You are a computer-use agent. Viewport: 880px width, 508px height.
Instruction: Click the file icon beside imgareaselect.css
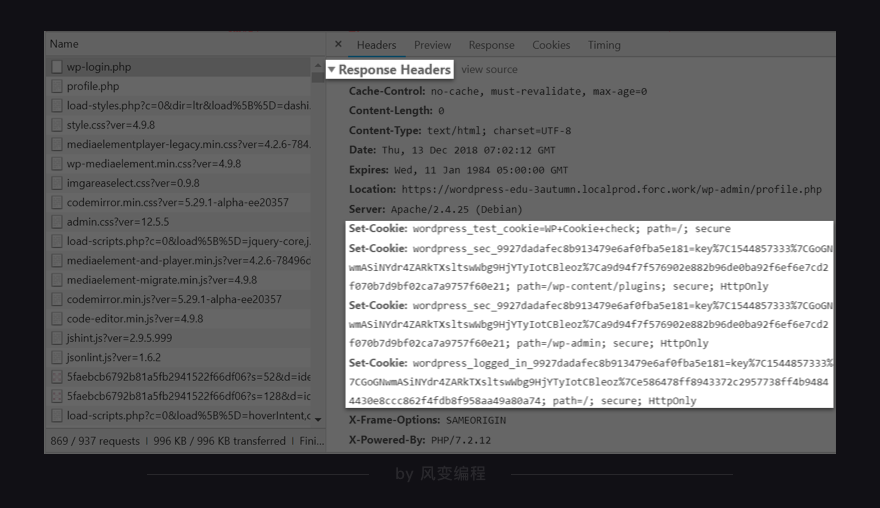click(x=57, y=183)
